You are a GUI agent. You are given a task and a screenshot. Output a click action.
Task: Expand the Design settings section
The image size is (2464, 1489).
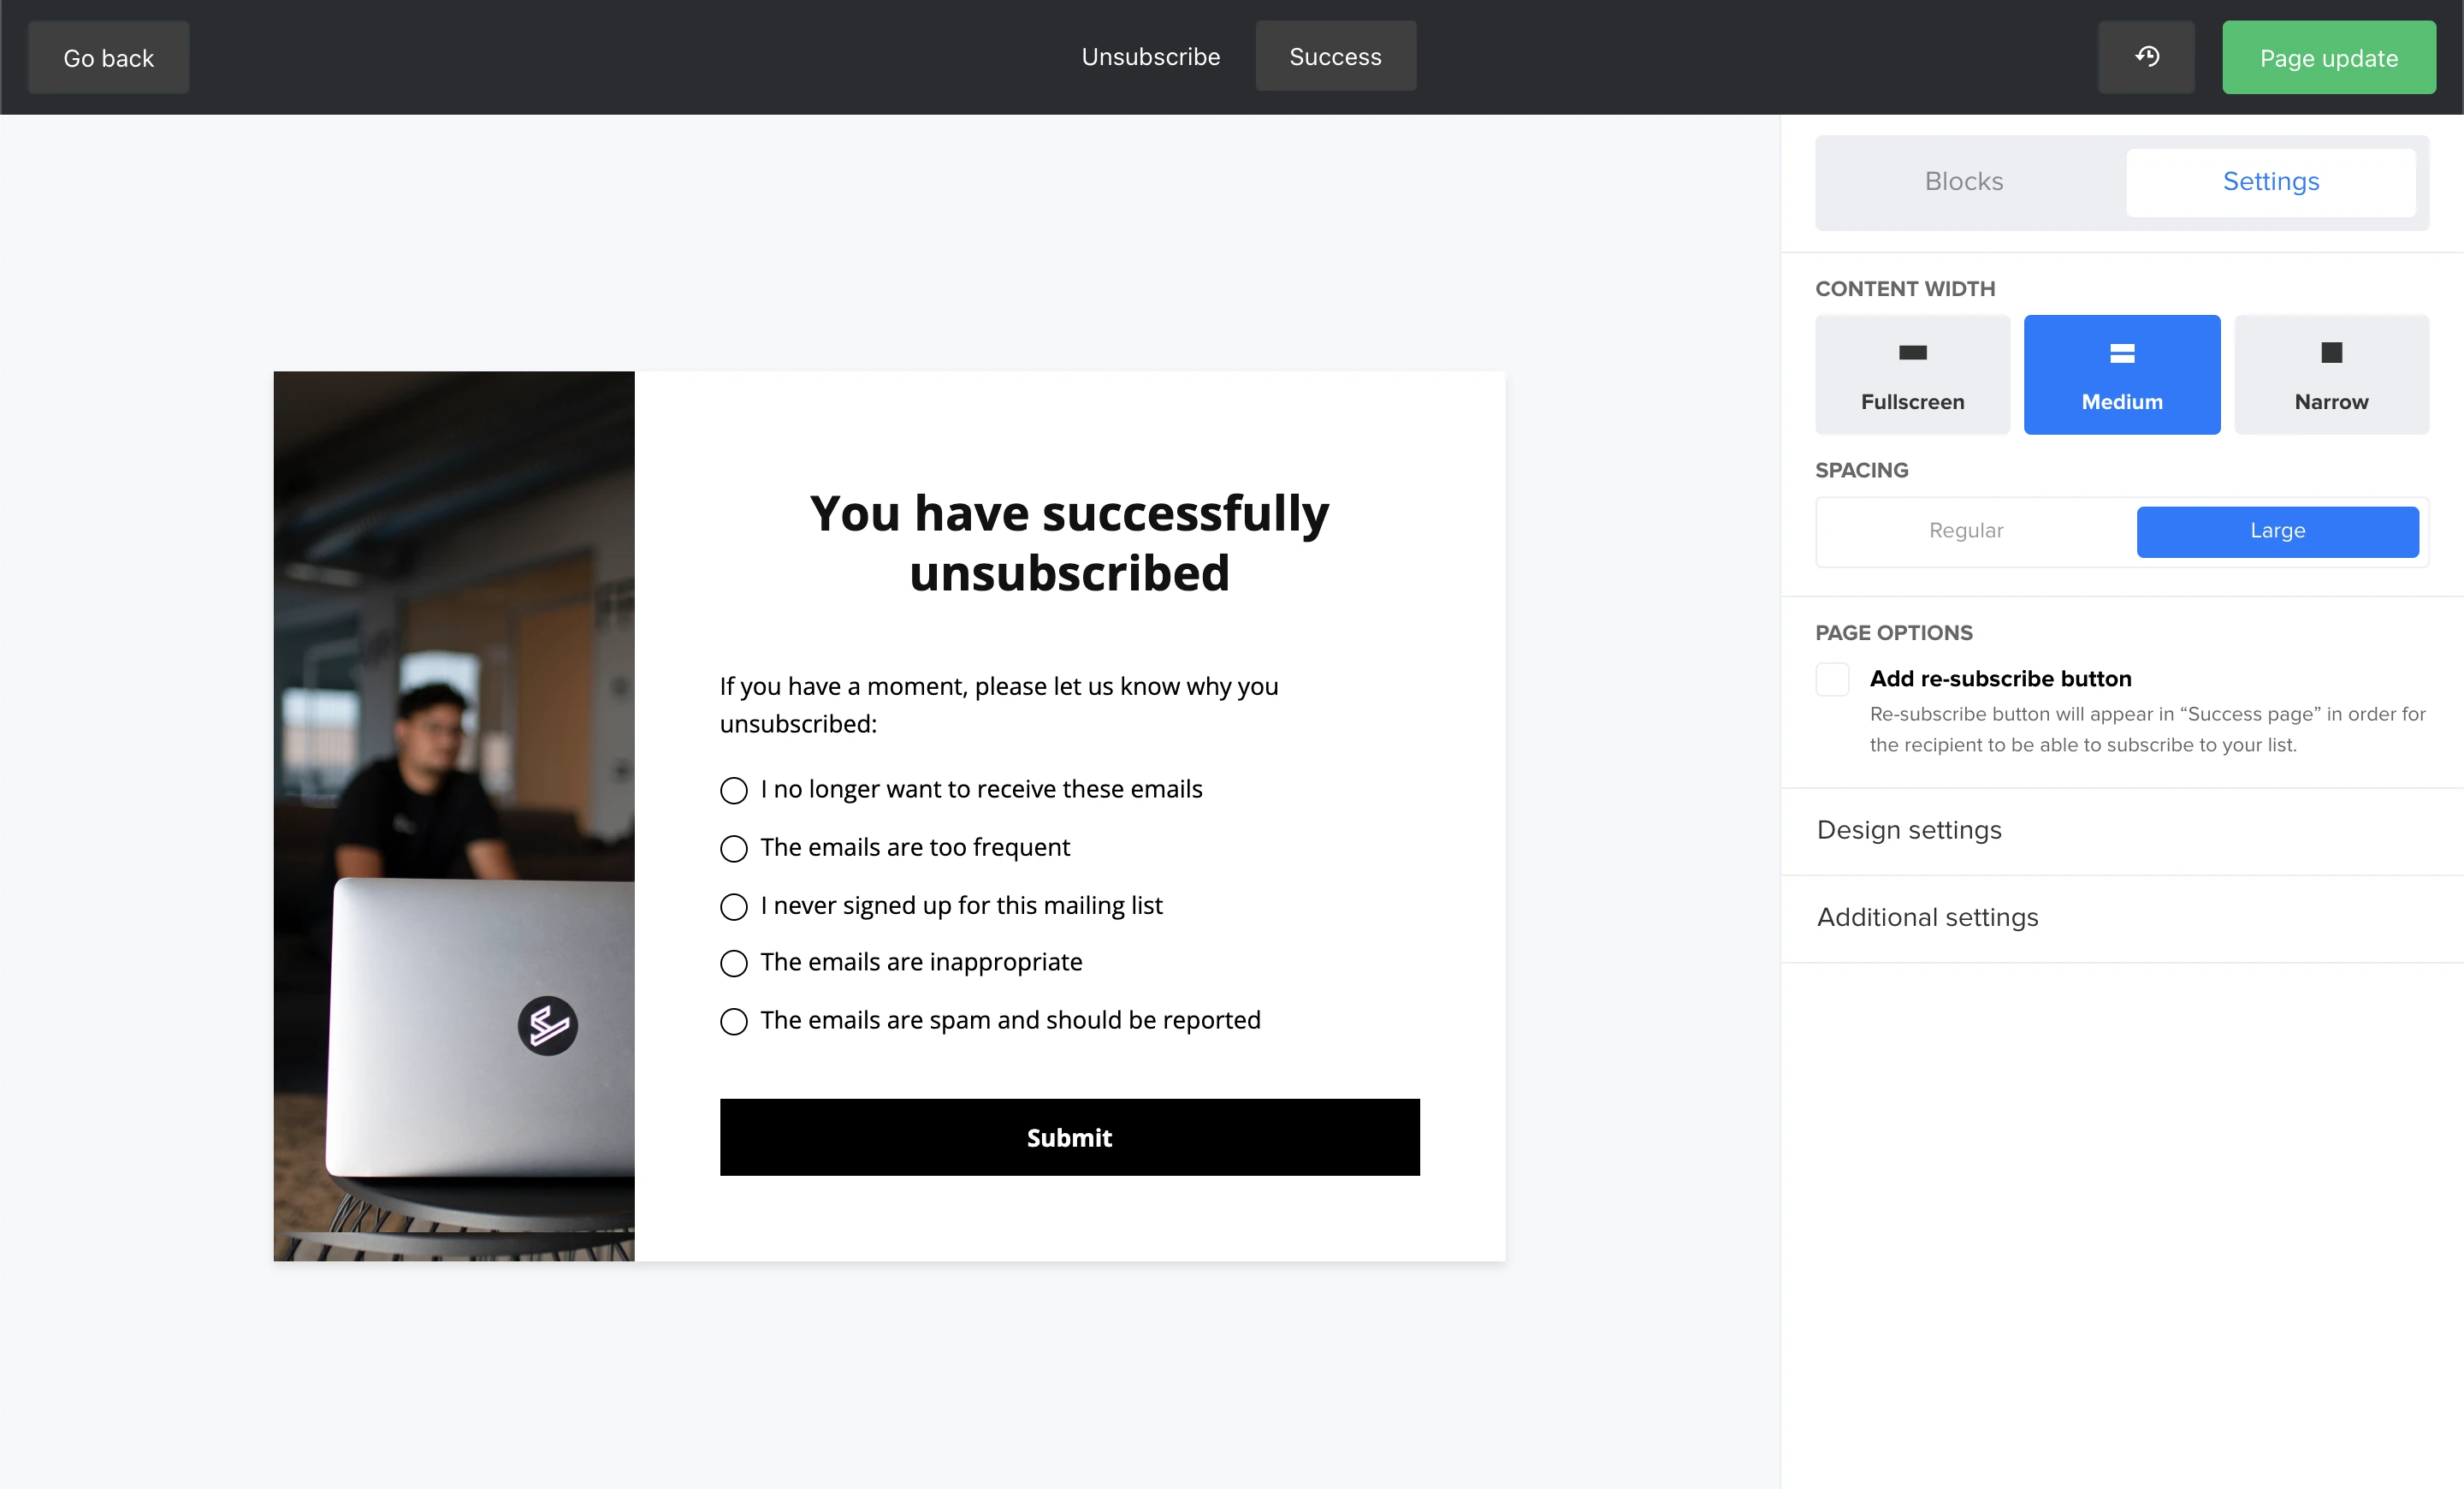point(1909,830)
